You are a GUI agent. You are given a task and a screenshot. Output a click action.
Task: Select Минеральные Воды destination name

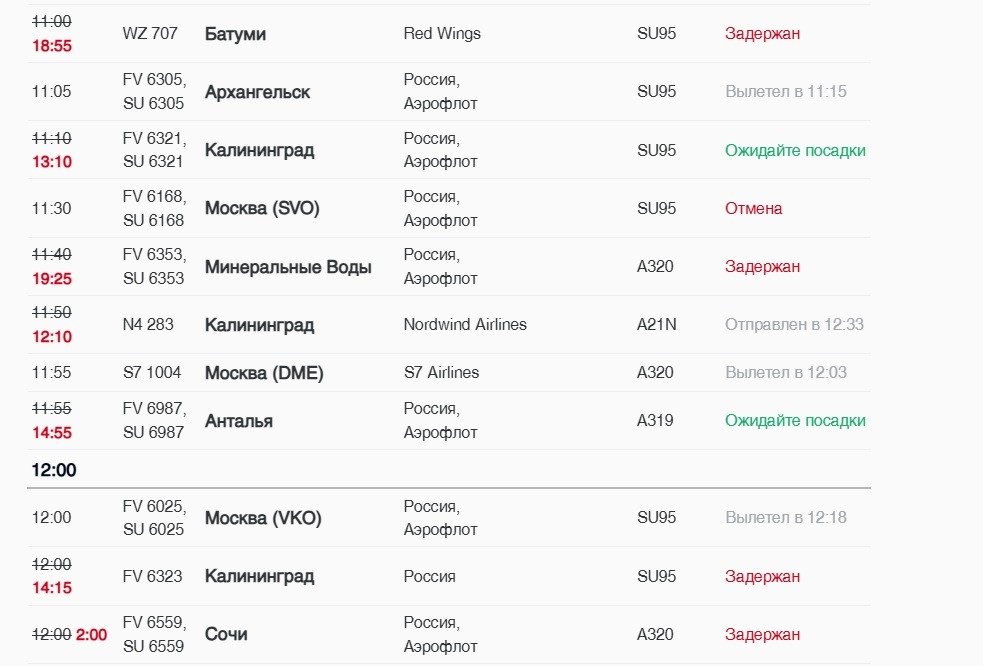pyautogui.click(x=288, y=267)
